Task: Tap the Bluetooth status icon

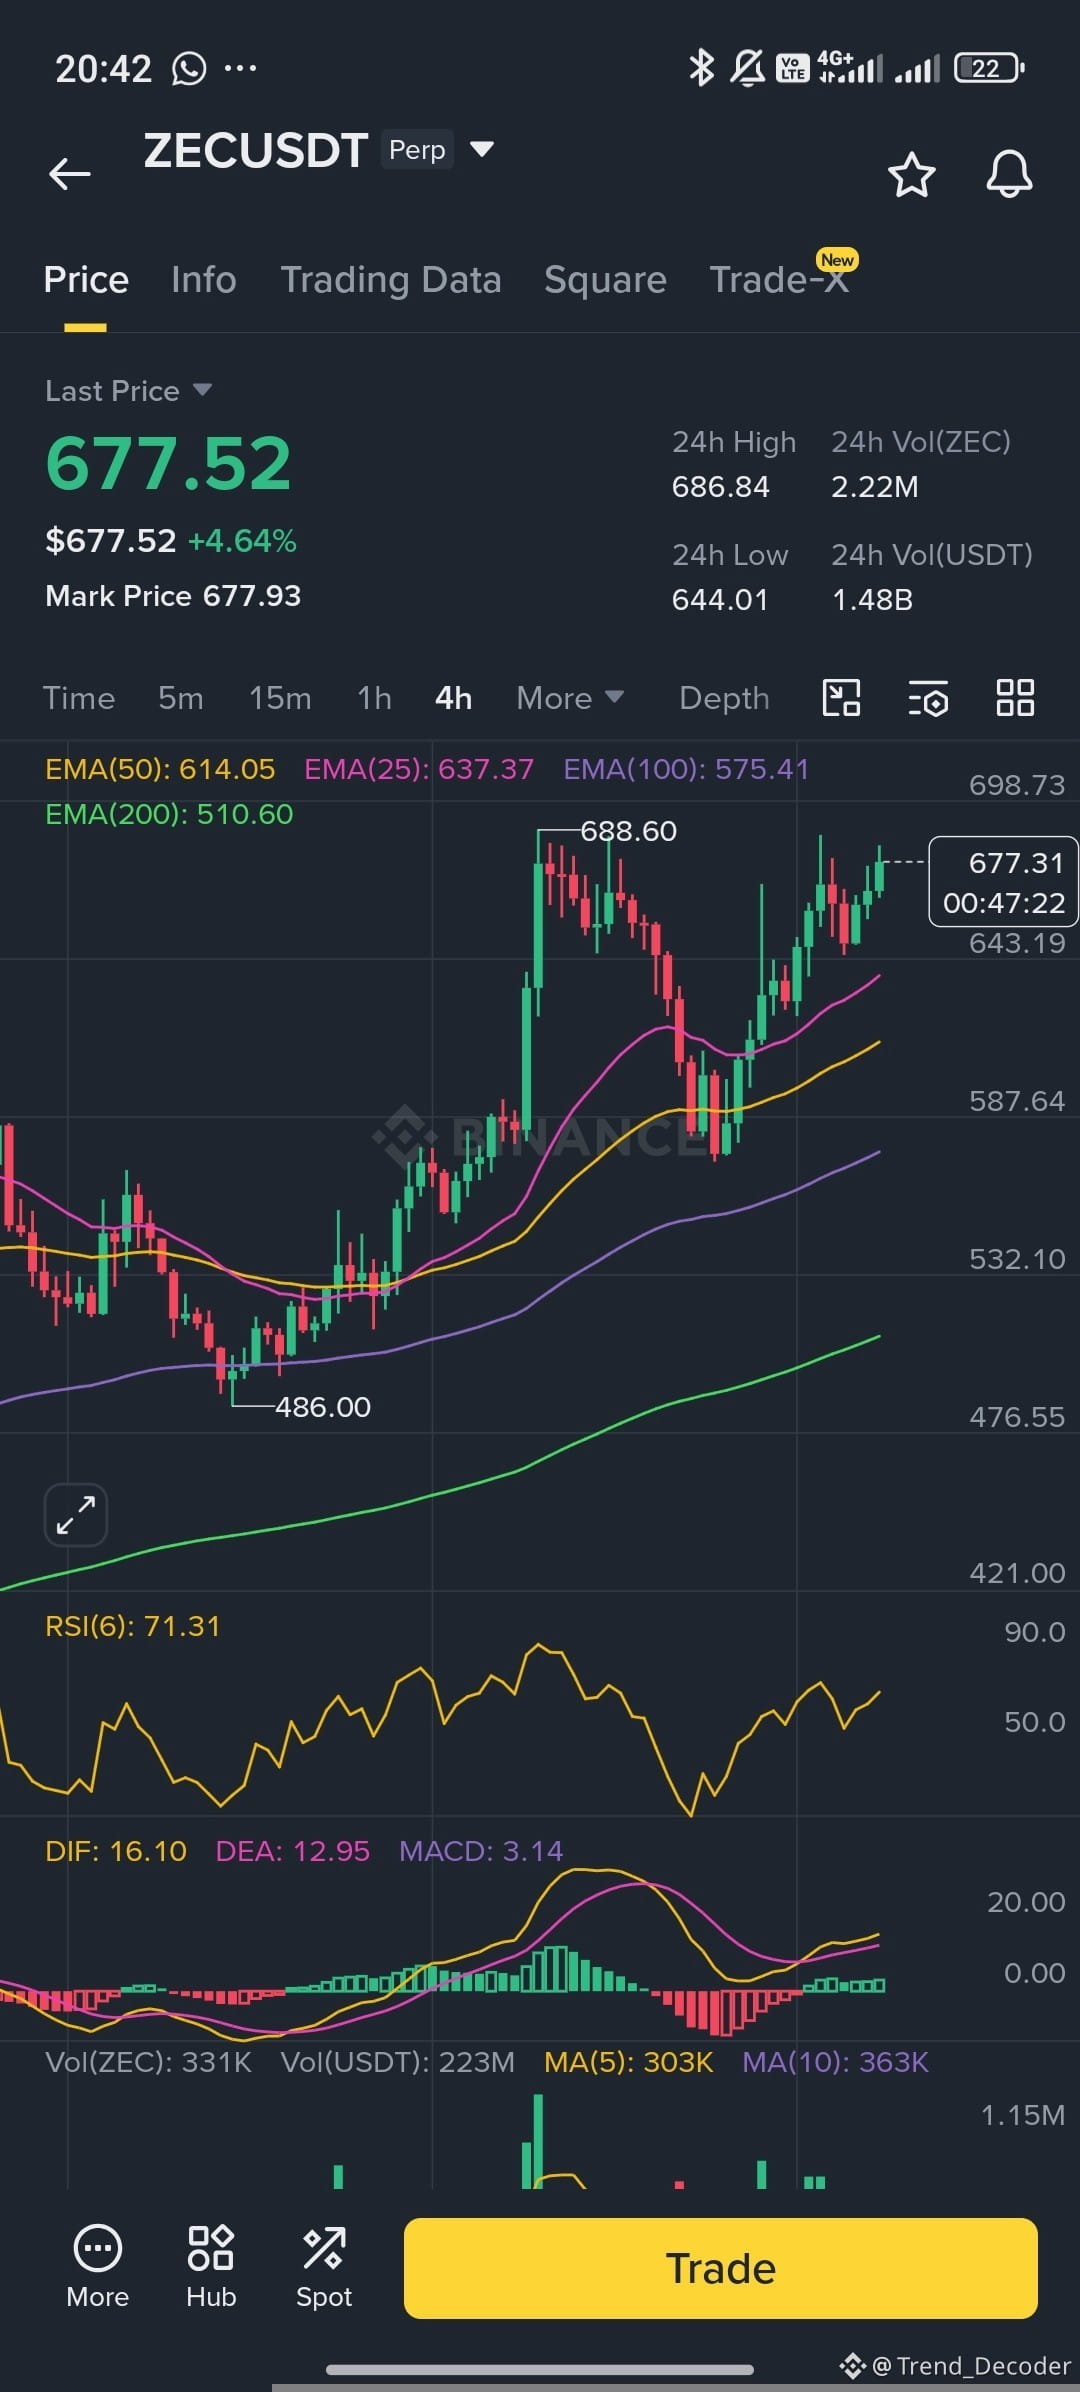Action: [x=701, y=68]
